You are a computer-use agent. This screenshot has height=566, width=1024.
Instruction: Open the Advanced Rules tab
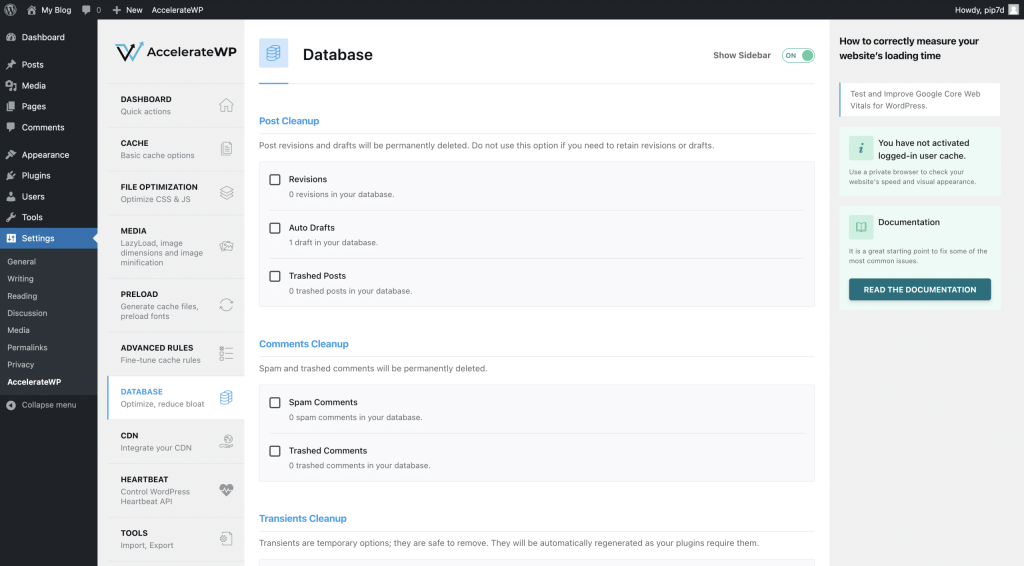click(176, 353)
